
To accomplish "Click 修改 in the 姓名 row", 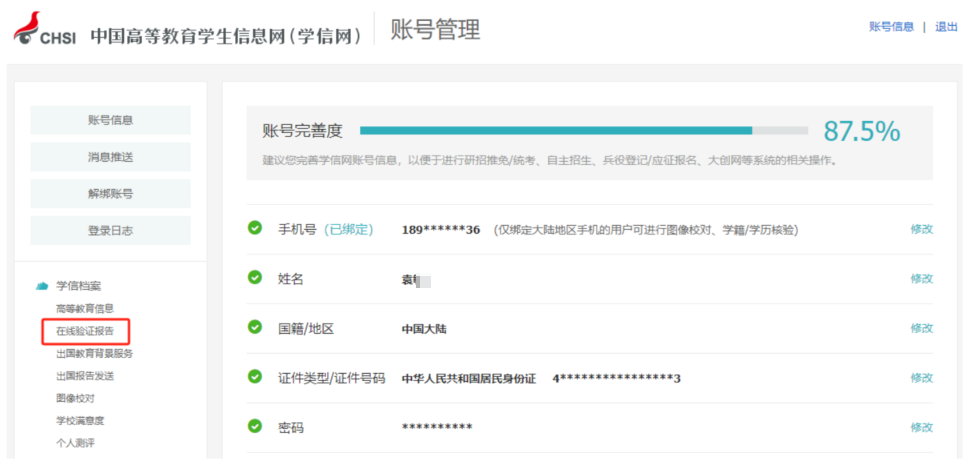I will pyautogui.click(x=921, y=279).
